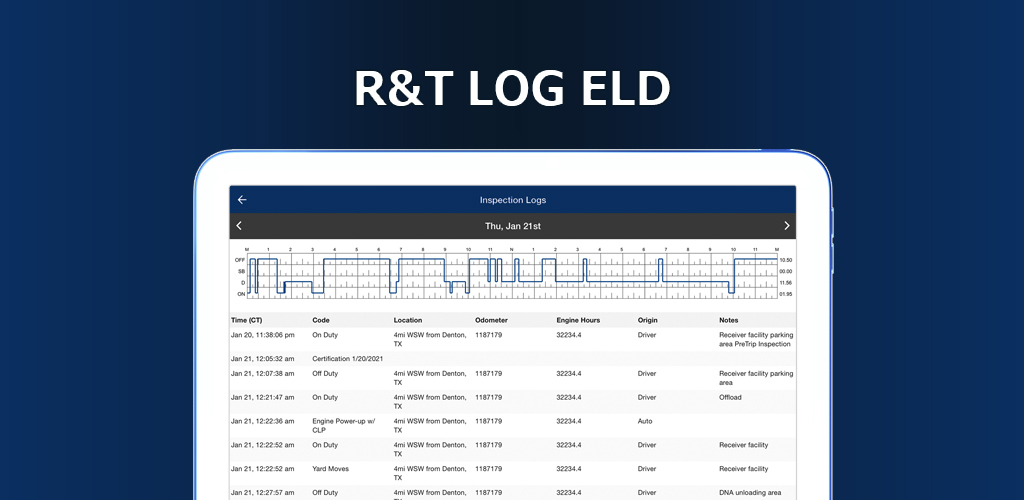Image resolution: width=1024 pixels, height=500 pixels.
Task: Click the Auto origin cell
Action: point(645,421)
